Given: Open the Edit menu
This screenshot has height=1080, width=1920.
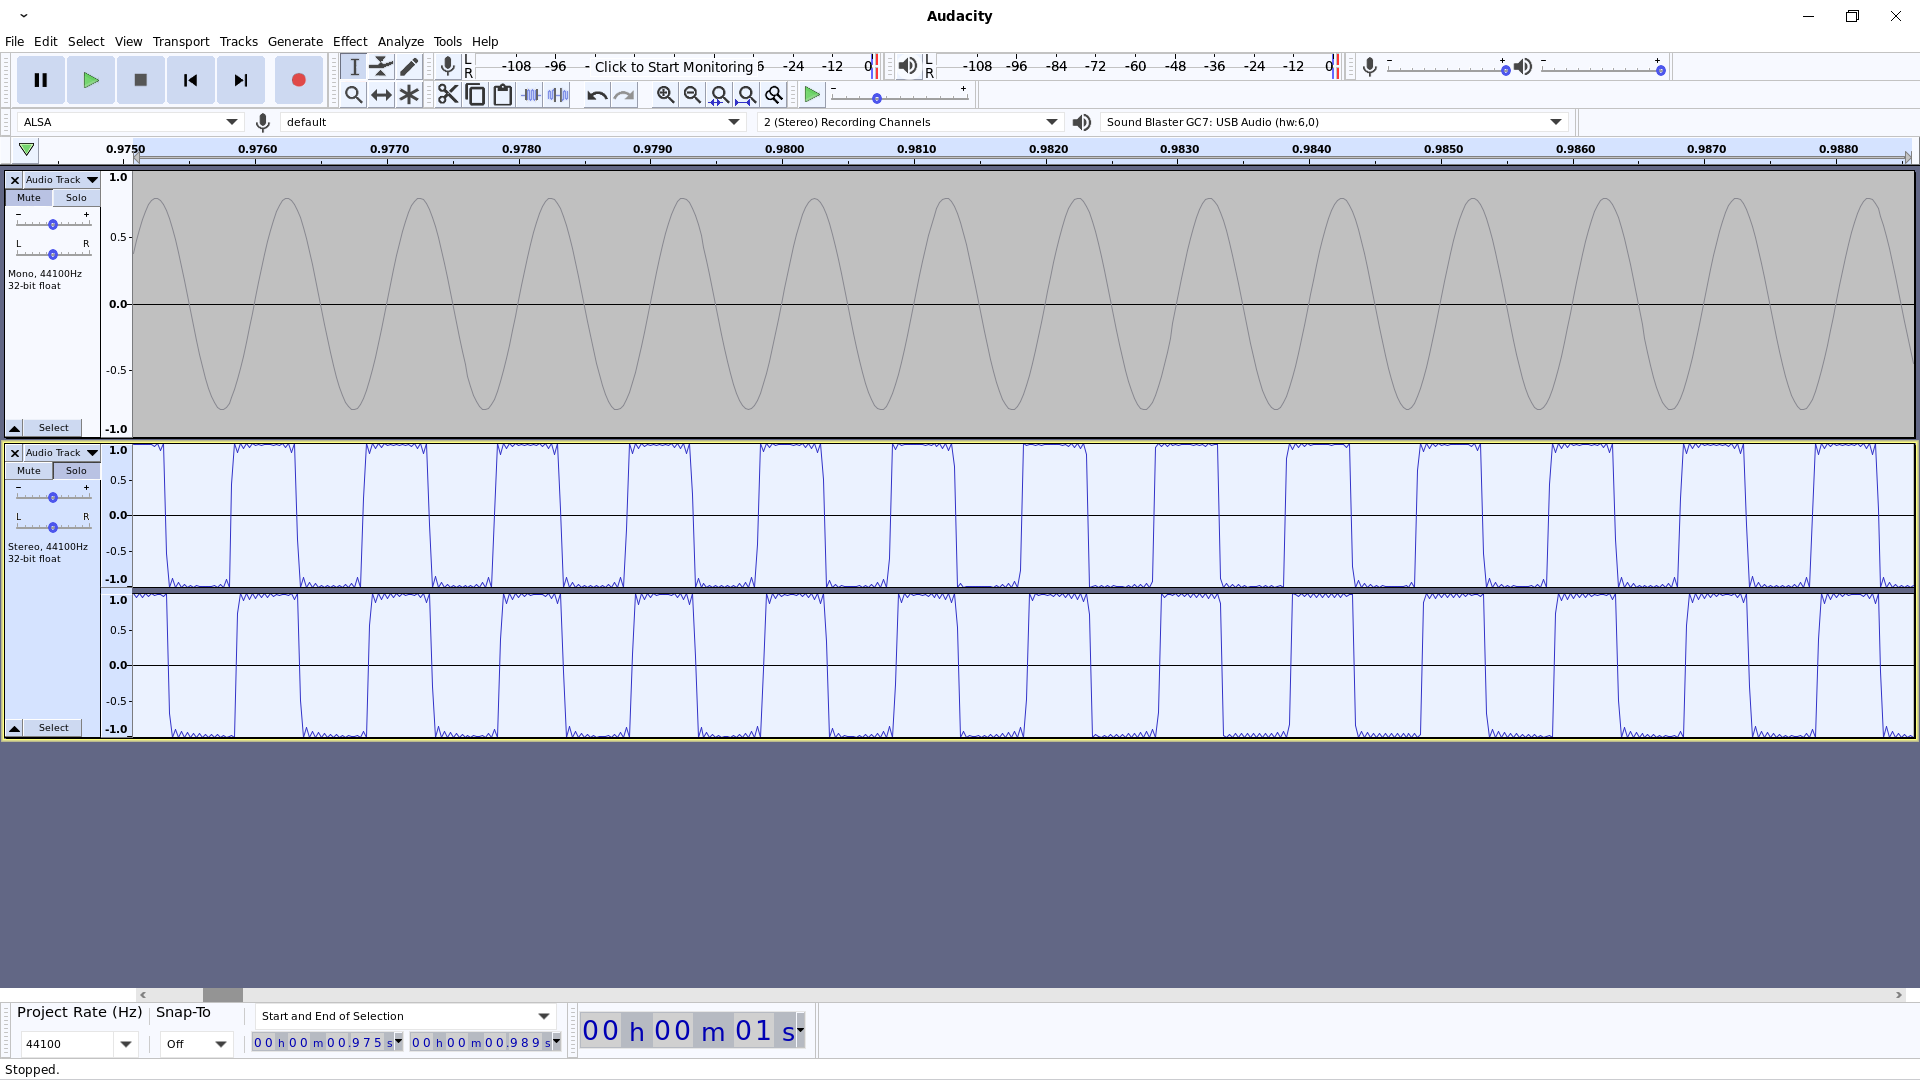Looking at the screenshot, I should click(45, 41).
